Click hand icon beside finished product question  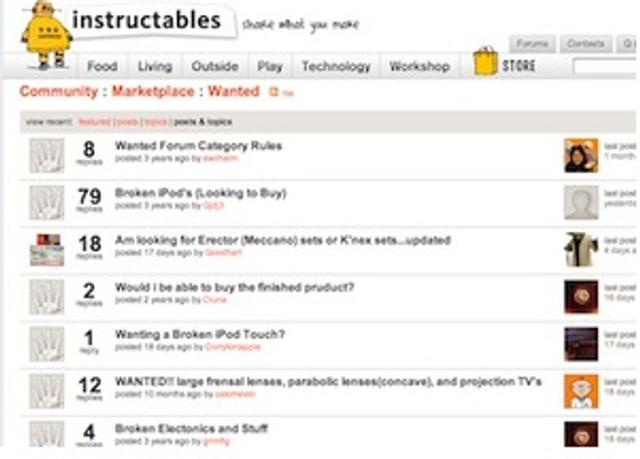point(46,297)
